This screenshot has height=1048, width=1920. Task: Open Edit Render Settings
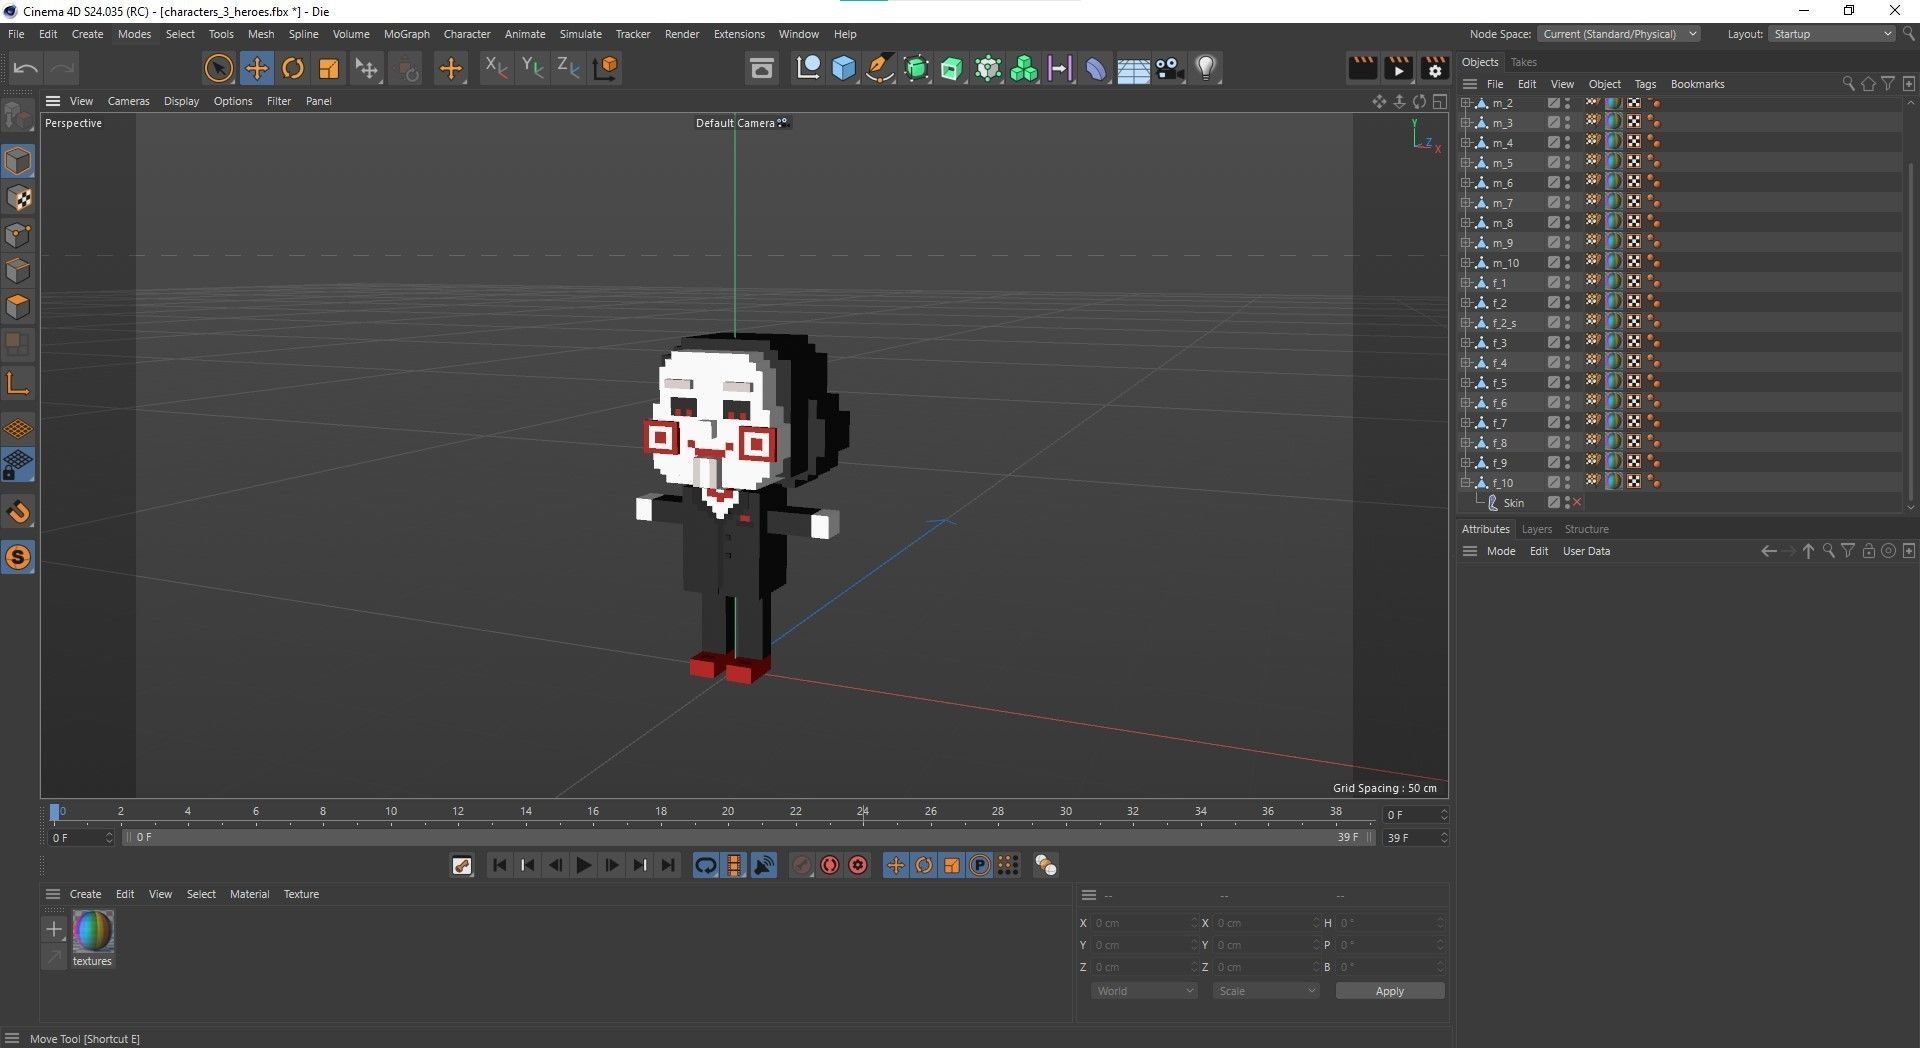pos(1434,68)
